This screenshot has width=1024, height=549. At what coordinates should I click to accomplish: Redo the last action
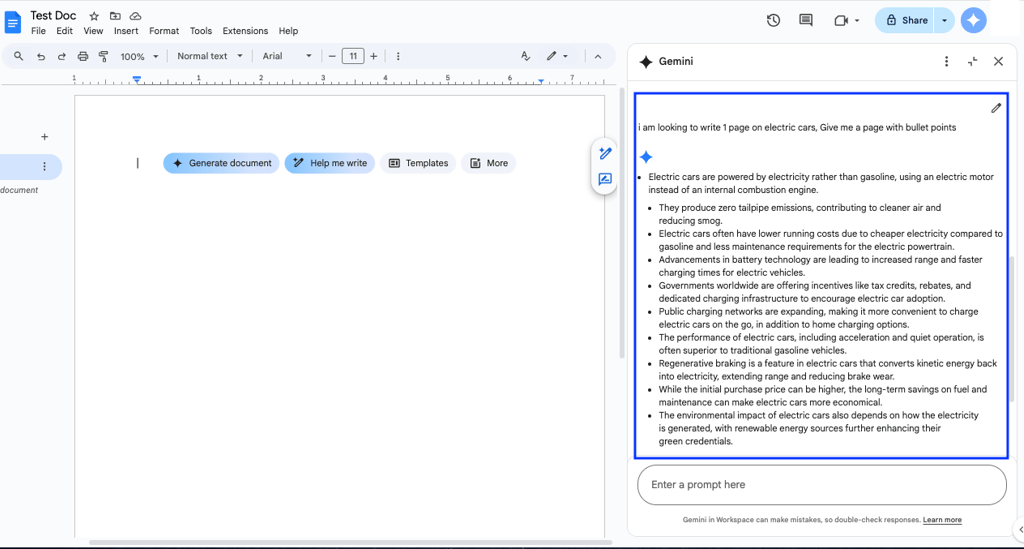tap(61, 56)
